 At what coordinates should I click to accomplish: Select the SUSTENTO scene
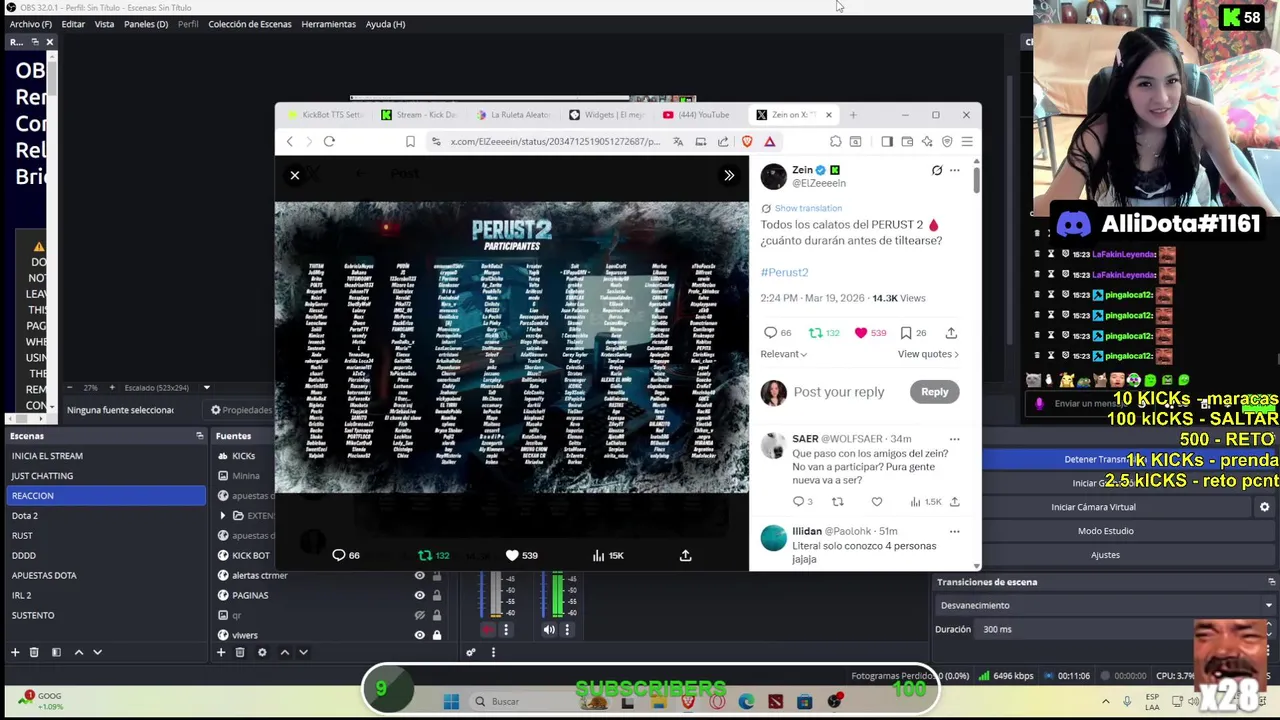pos(104,616)
